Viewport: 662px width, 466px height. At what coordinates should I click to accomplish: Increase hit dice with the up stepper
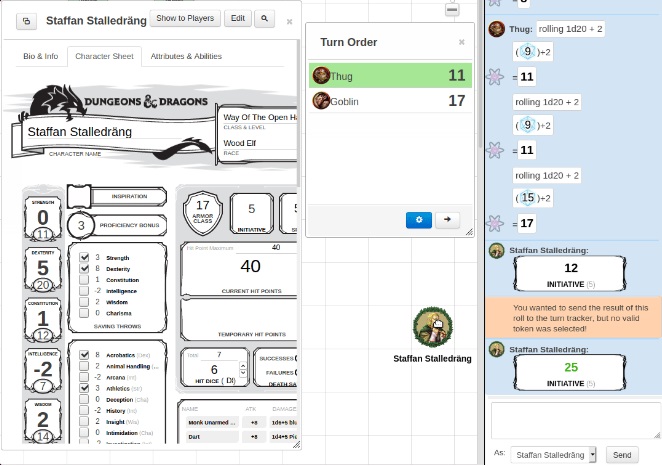click(x=243, y=365)
